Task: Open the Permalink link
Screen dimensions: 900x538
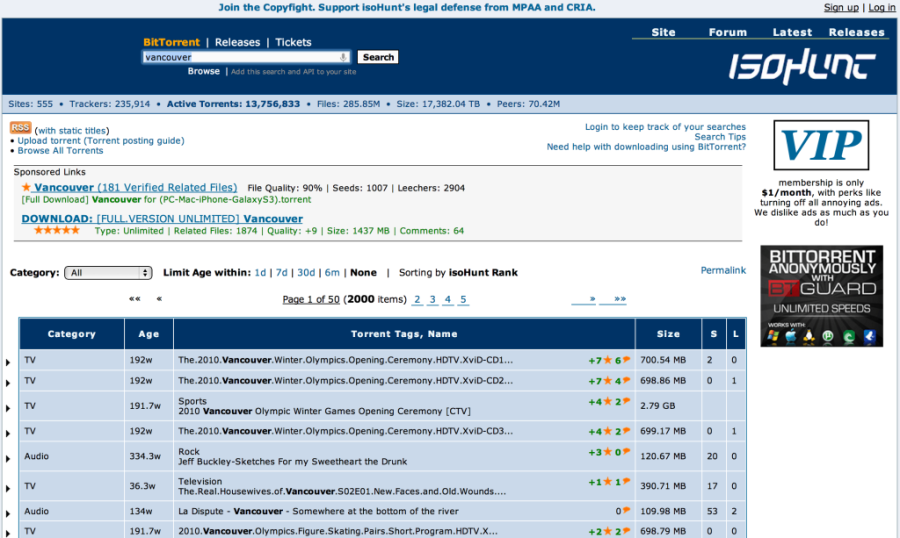Action: [723, 270]
